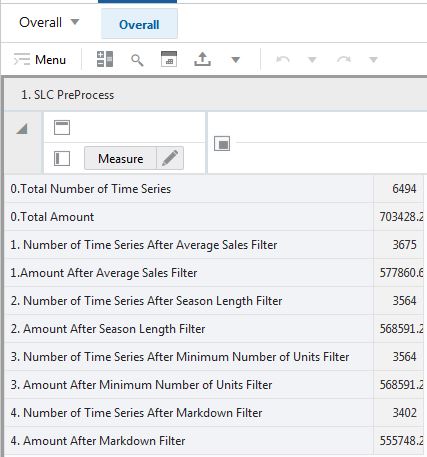Click the export upload arrow icon
The image size is (427, 457).
(202, 59)
